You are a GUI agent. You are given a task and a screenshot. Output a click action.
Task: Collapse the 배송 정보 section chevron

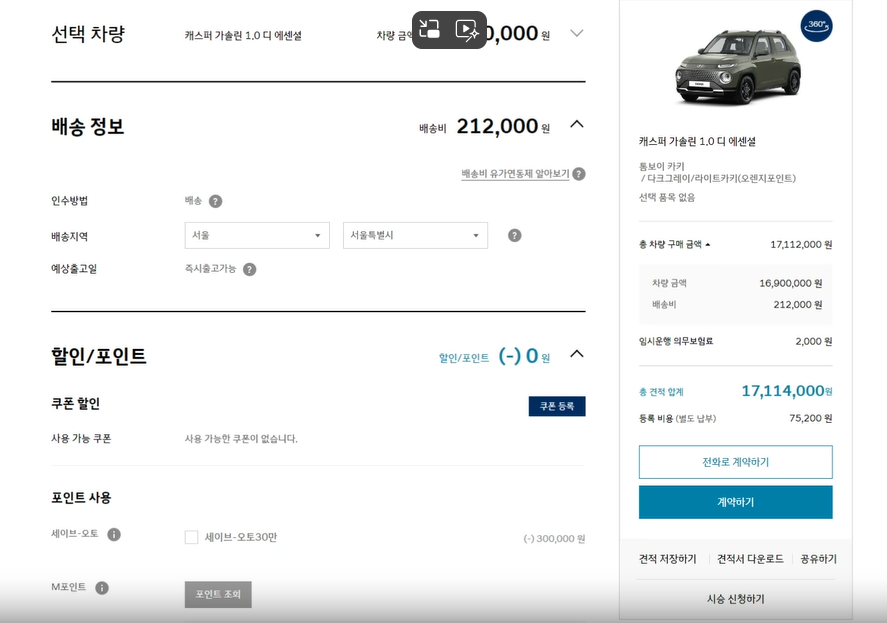pyautogui.click(x=576, y=124)
